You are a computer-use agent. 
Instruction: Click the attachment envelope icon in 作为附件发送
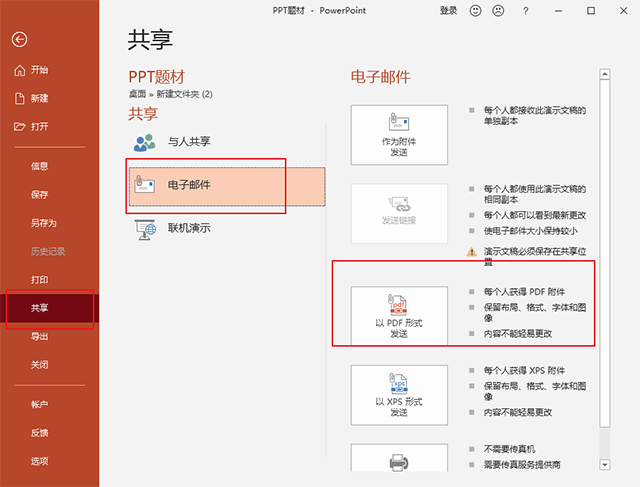399,122
